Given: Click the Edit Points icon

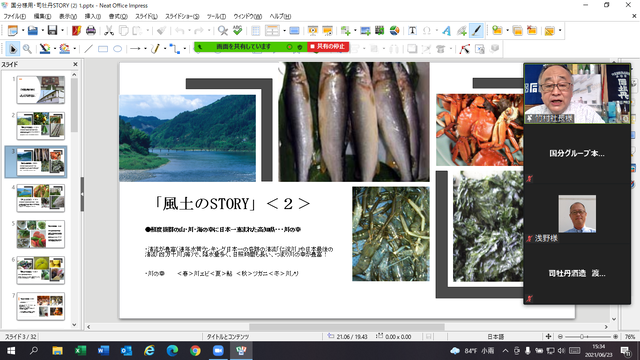Looking at the screenshot, I should [x=464, y=49].
